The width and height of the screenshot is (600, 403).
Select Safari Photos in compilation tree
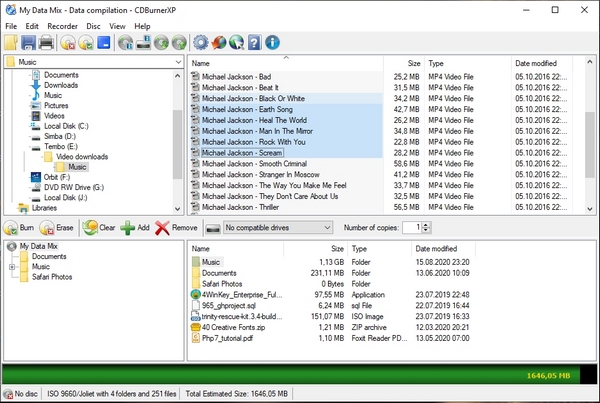[x=52, y=277]
